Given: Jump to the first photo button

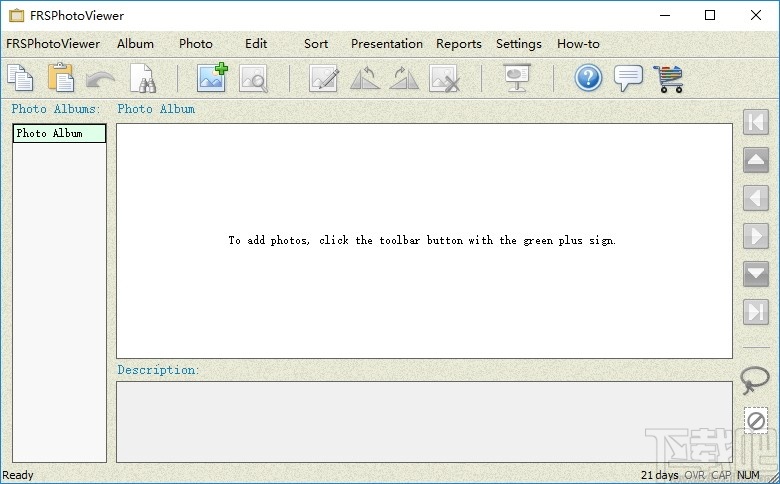Looking at the screenshot, I should (x=756, y=122).
